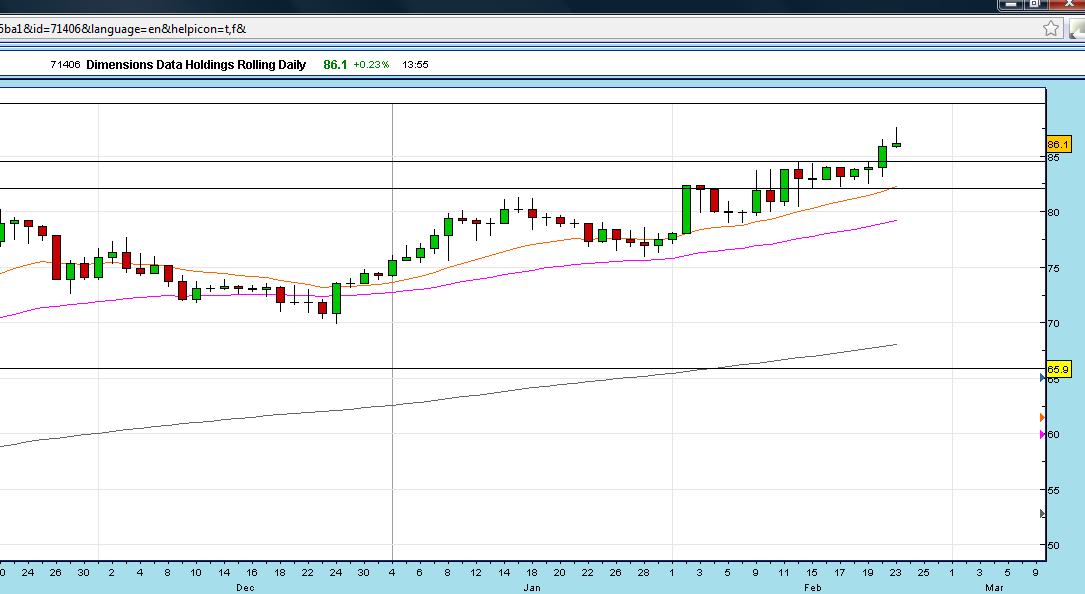Click the Dec month label on the time axis
This screenshot has width=1085, height=594.
tap(245, 588)
